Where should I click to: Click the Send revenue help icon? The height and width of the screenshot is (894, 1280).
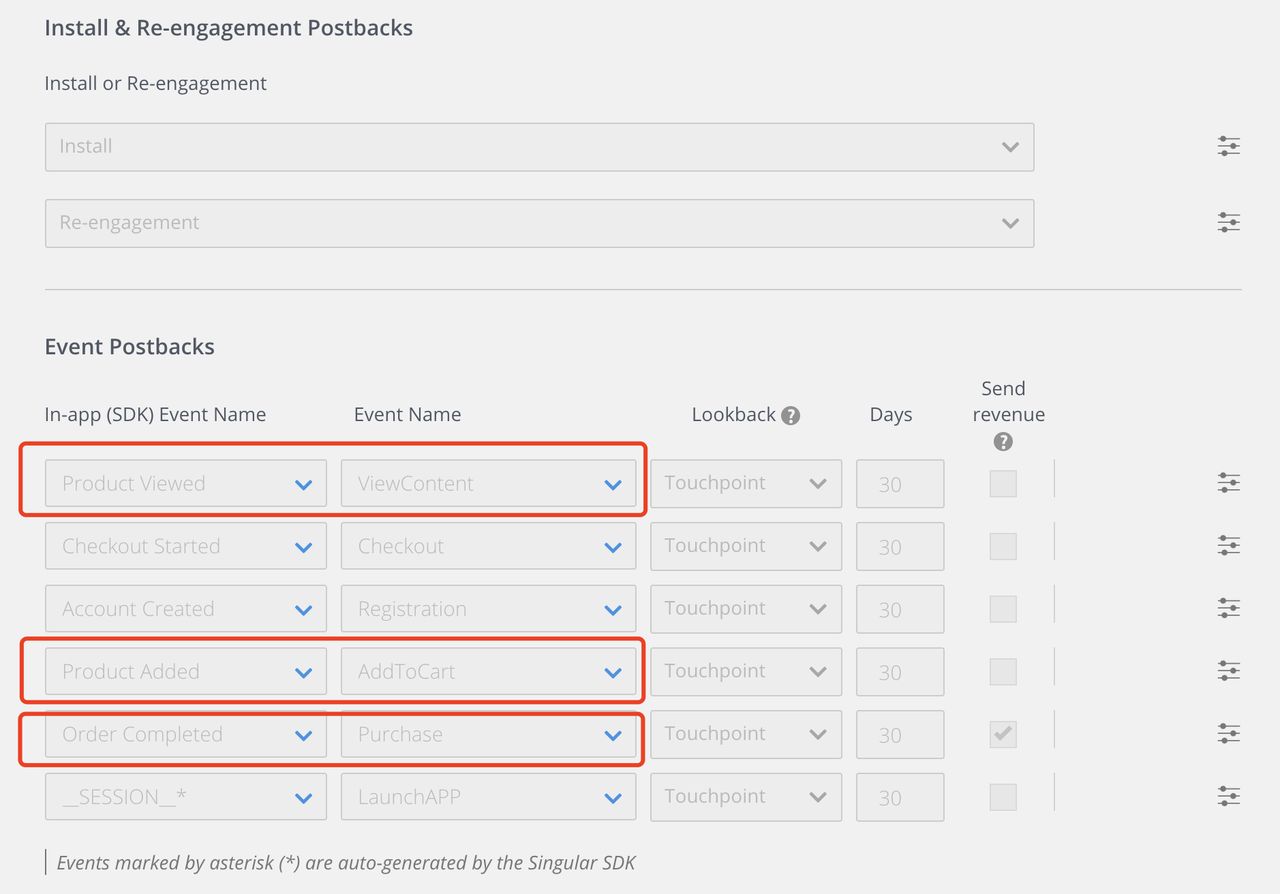(x=1003, y=441)
